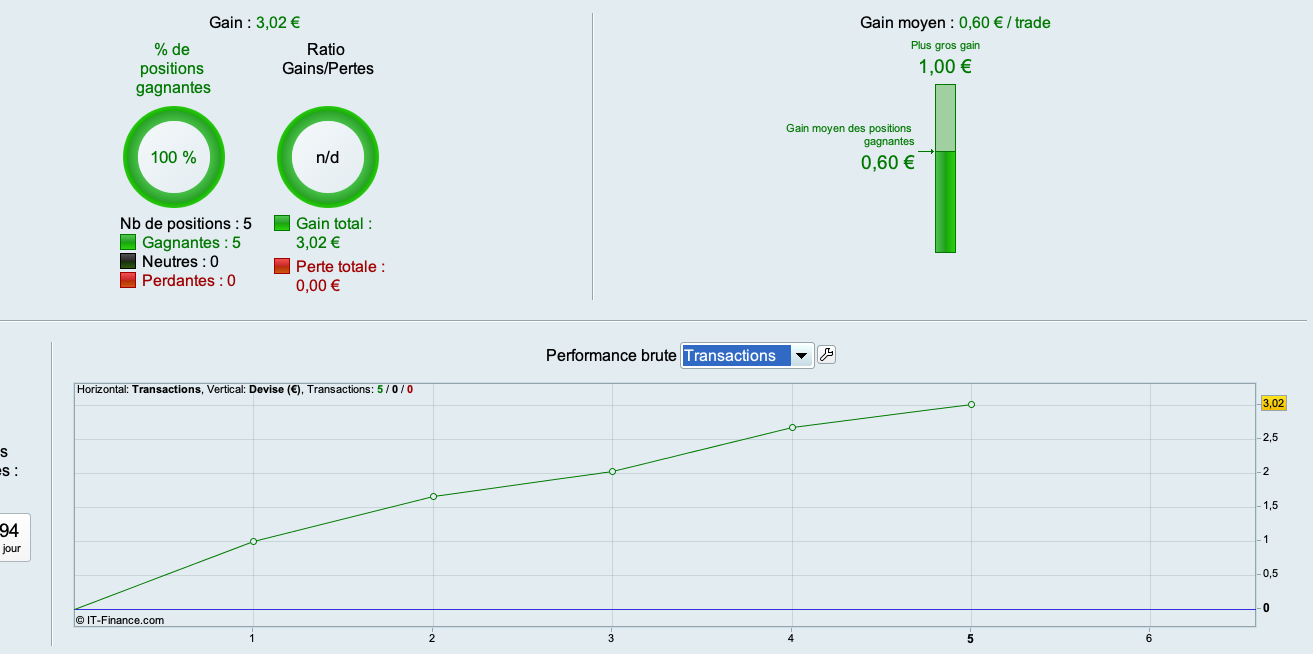1313x654 pixels.
Task: Click the vertical axis label 0,5
Action: pos(1271,573)
